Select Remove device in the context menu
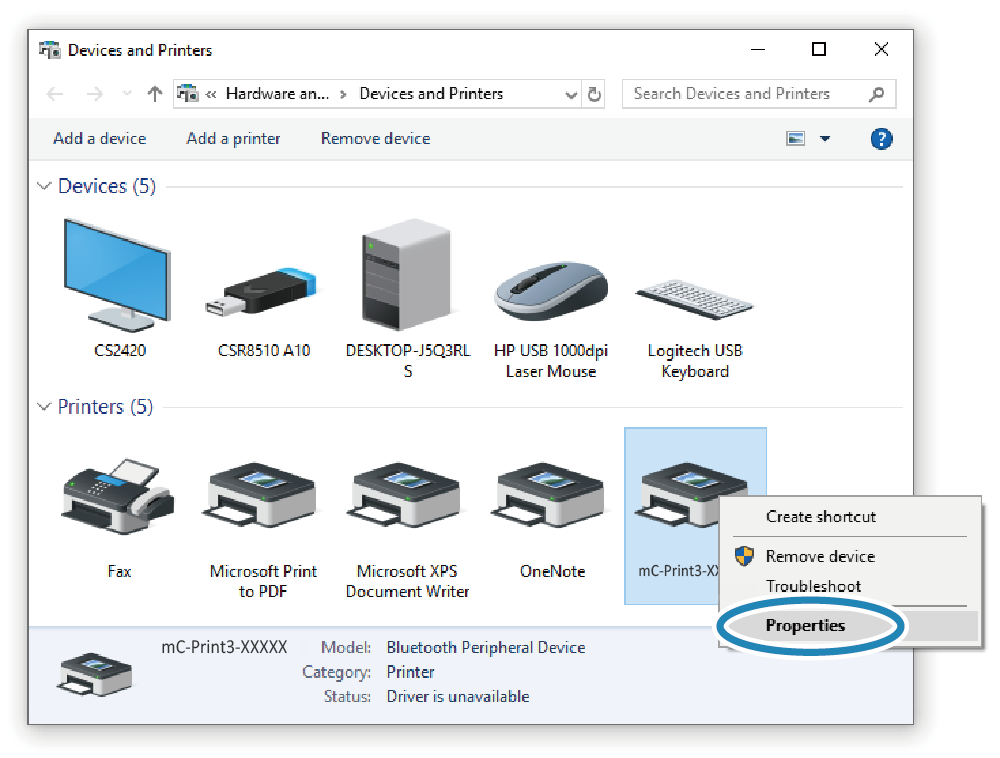1000x758 pixels. click(x=820, y=556)
